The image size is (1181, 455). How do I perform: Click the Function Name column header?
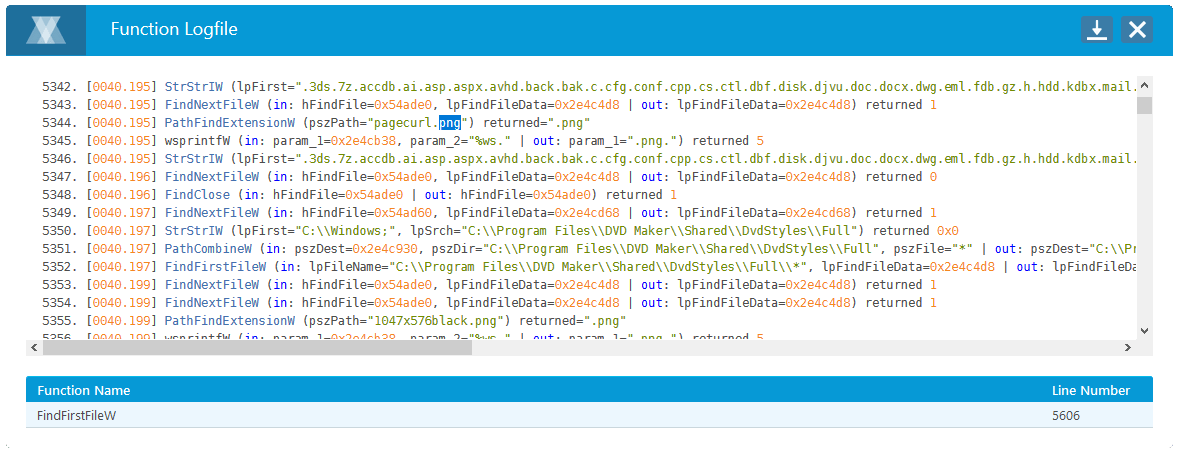[x=84, y=390]
